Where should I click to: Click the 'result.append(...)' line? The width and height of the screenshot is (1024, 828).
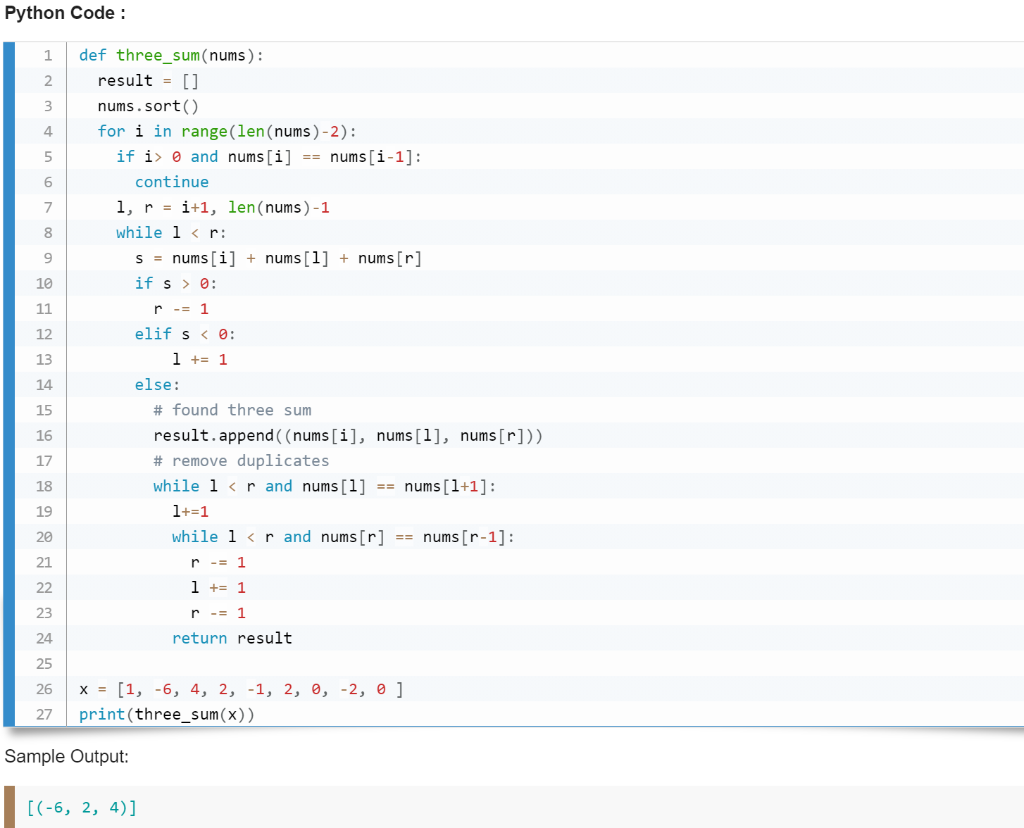(x=348, y=436)
